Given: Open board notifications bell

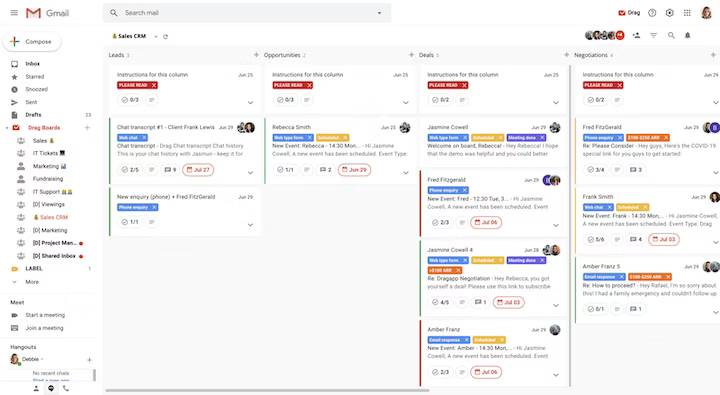Looking at the screenshot, I should 687,35.
